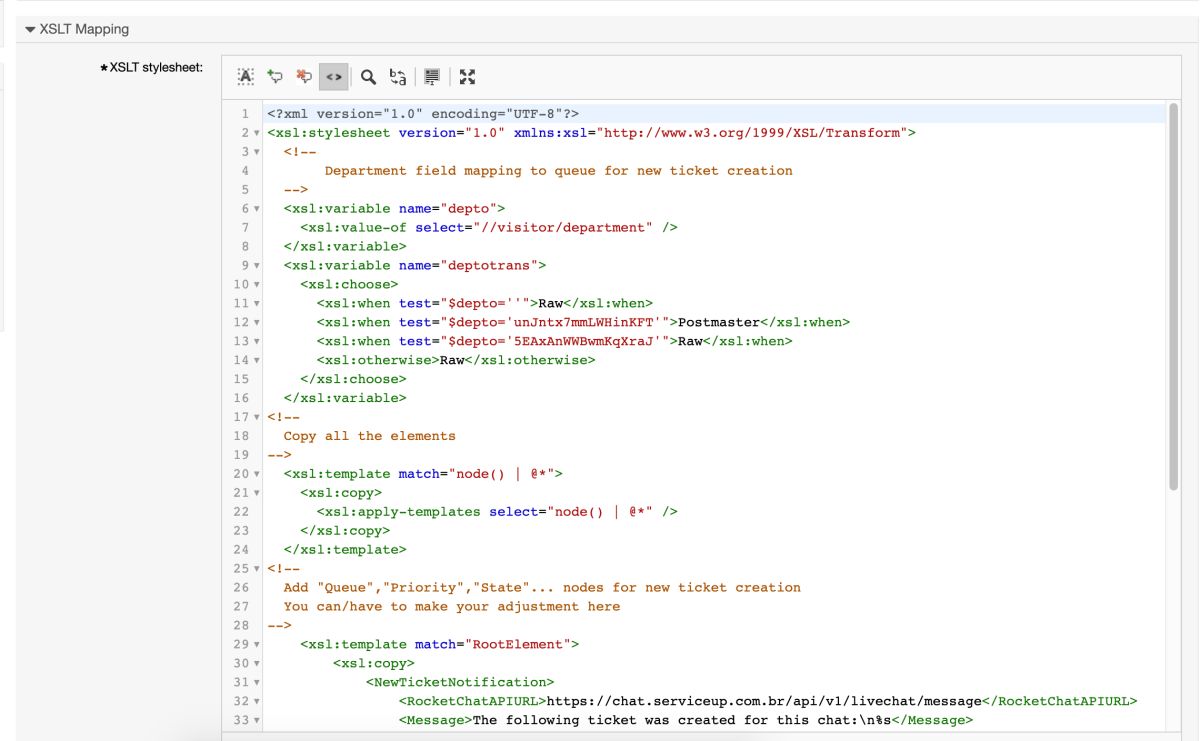The width and height of the screenshot is (1200, 741).
Task: Fold the xsl:stylesheet tag at line 2
Action: (x=256, y=133)
